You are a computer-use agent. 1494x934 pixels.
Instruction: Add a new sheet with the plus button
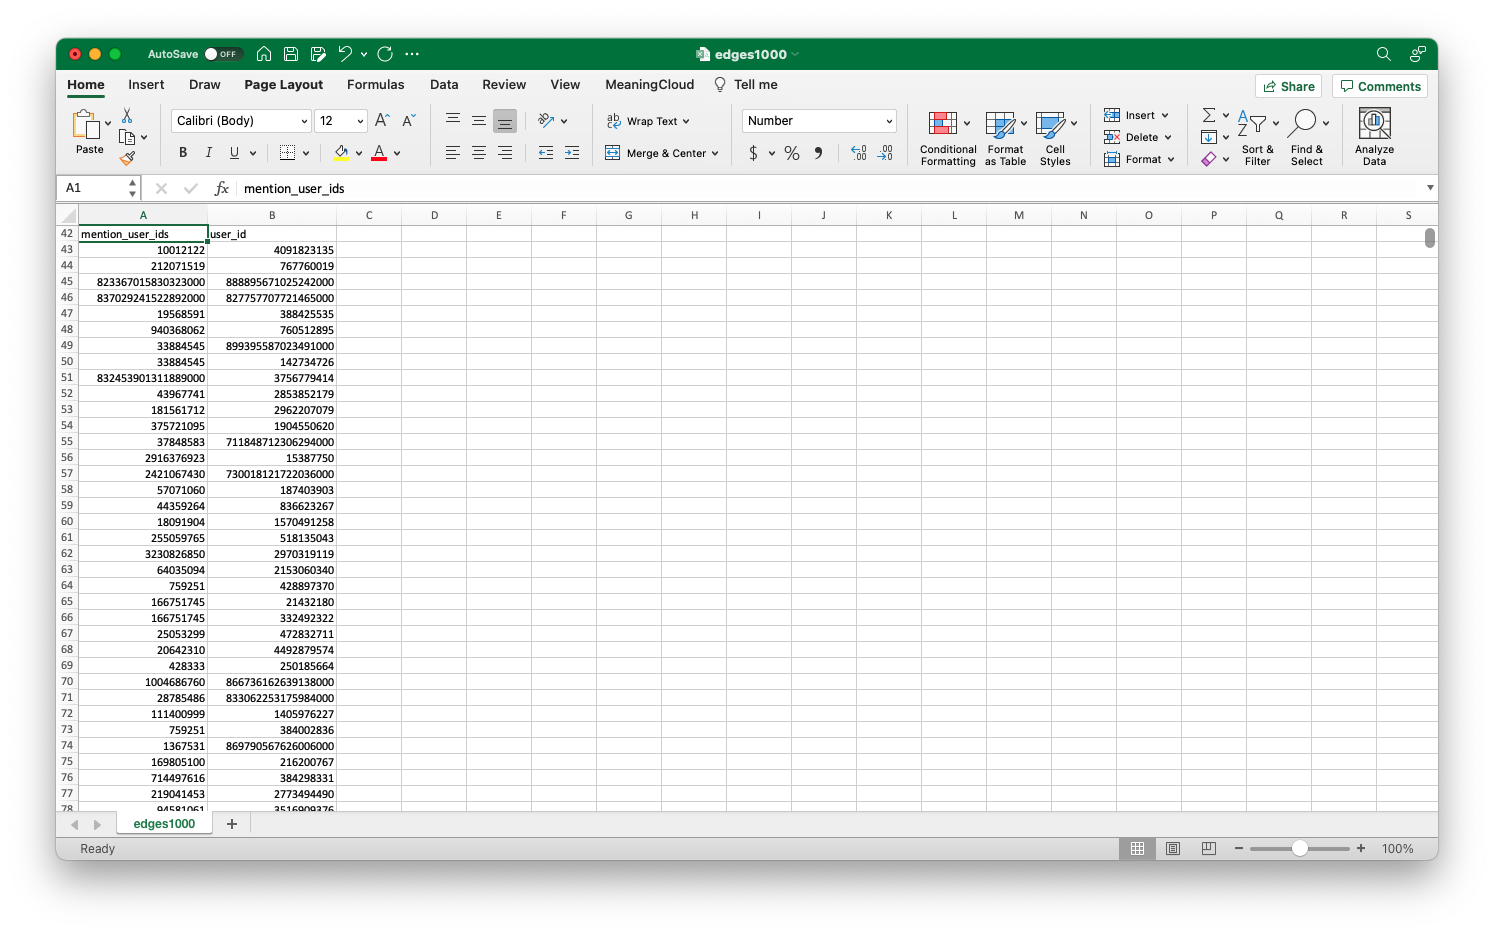(232, 823)
